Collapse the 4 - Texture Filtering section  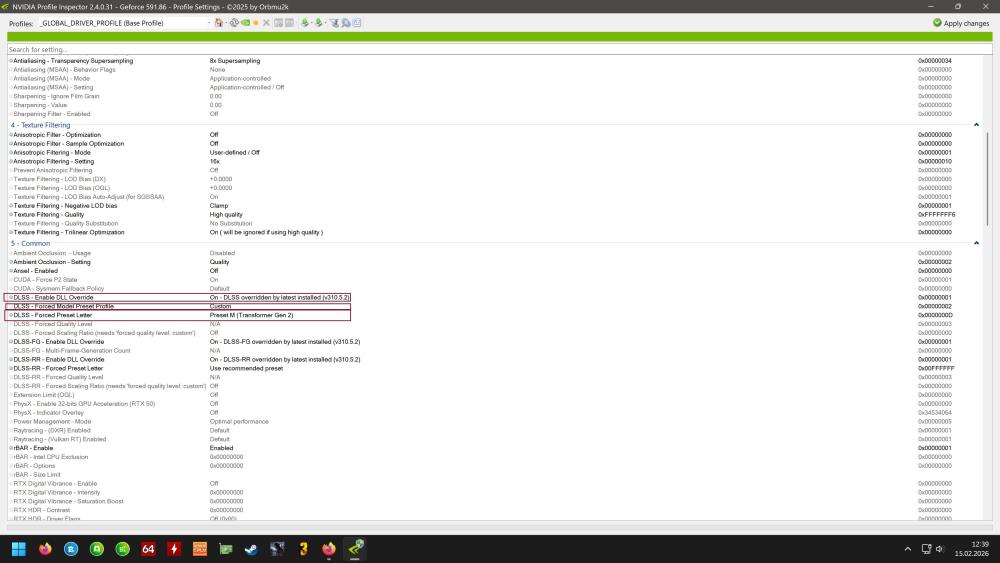click(976, 125)
